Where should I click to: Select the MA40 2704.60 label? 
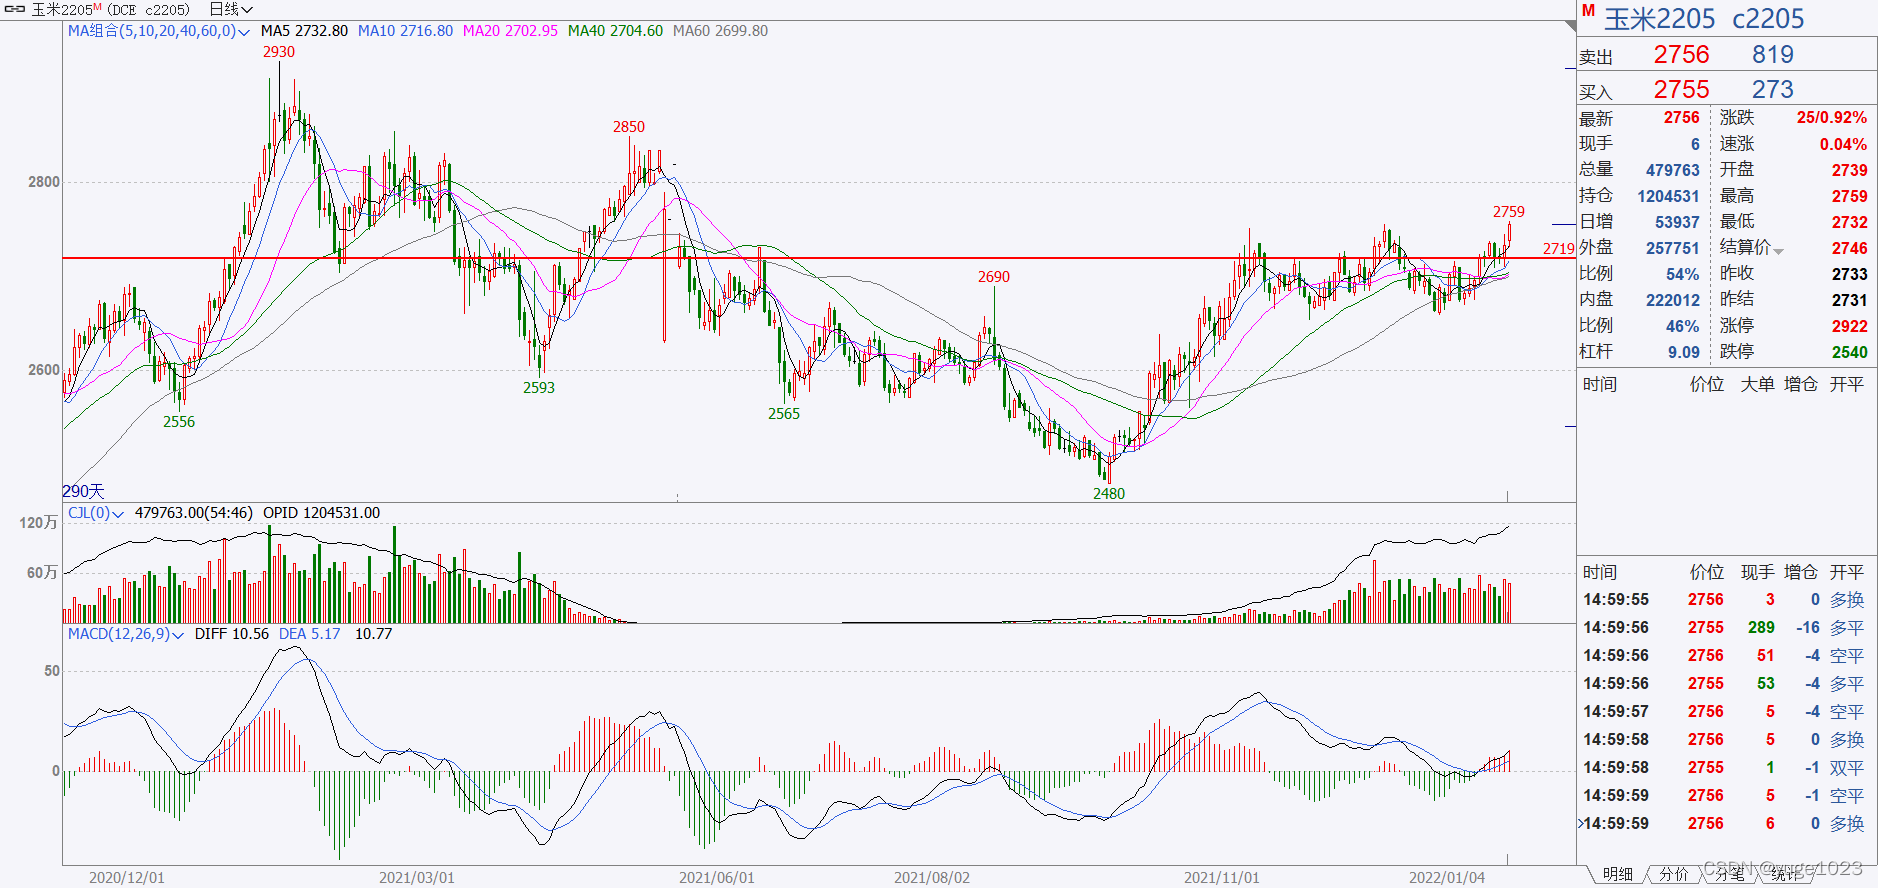[615, 31]
